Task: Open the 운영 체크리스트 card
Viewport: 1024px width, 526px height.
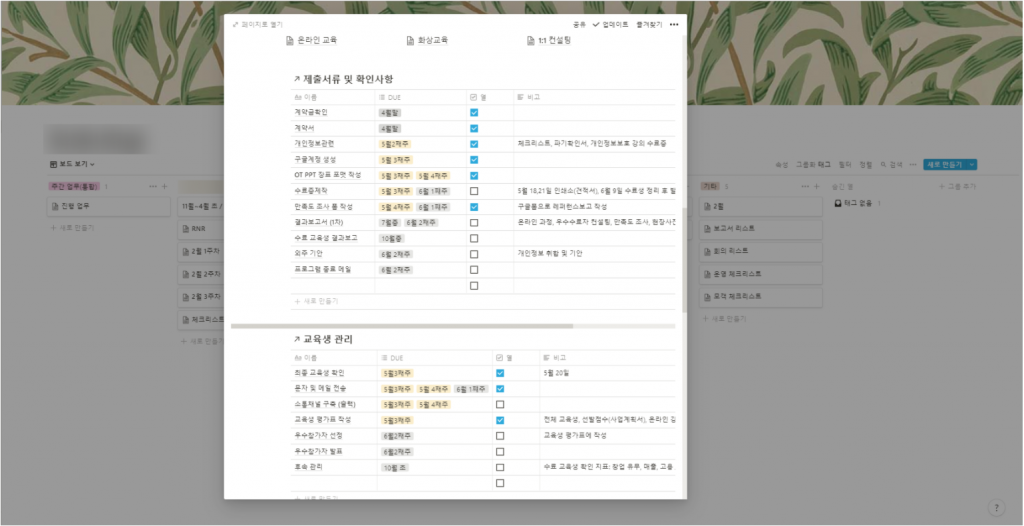Action: point(761,274)
